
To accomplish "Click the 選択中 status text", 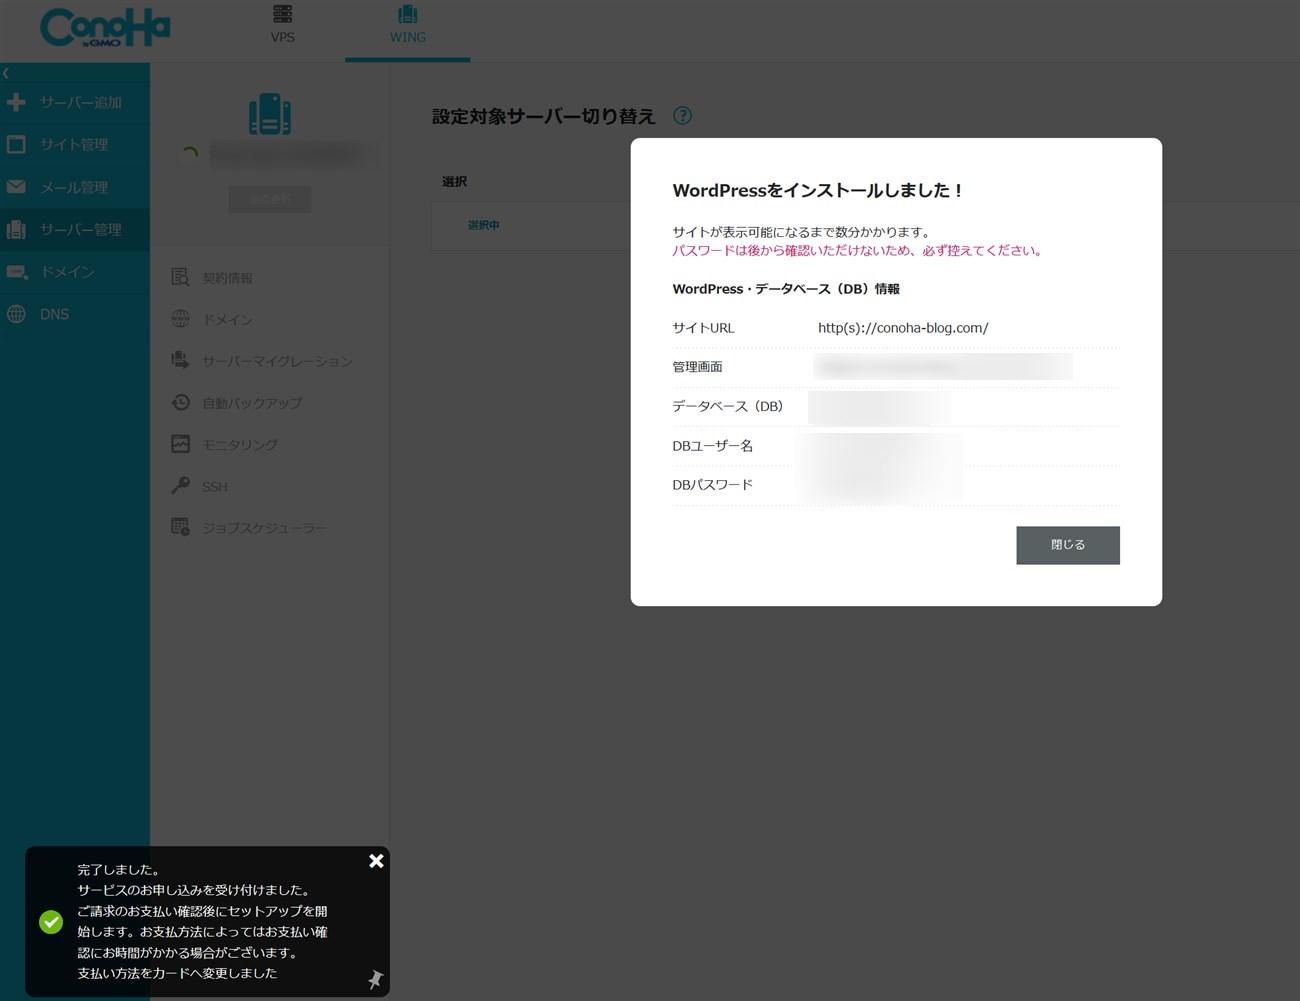I will pyautogui.click(x=483, y=226).
